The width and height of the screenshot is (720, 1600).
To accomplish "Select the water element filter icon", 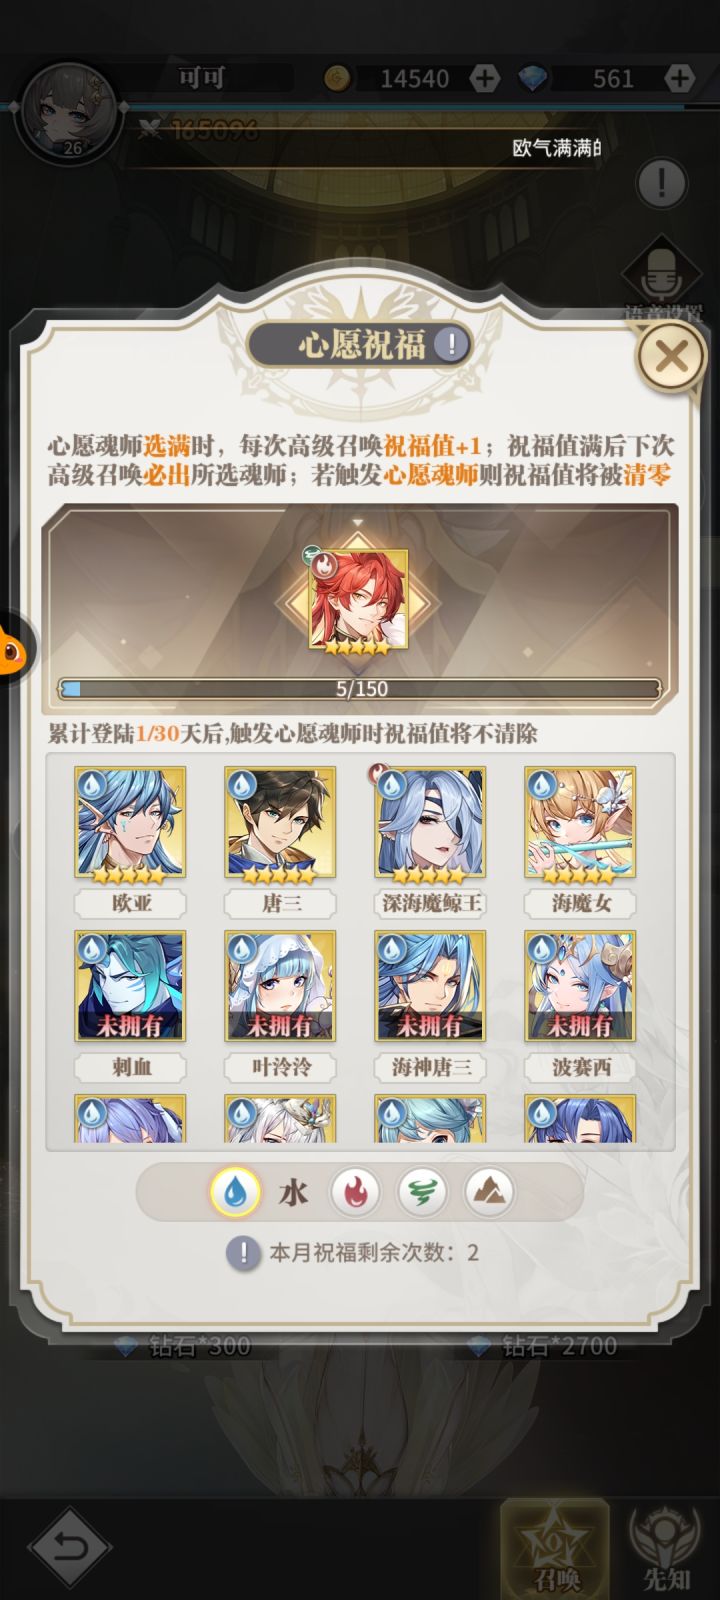I will coord(237,1191).
